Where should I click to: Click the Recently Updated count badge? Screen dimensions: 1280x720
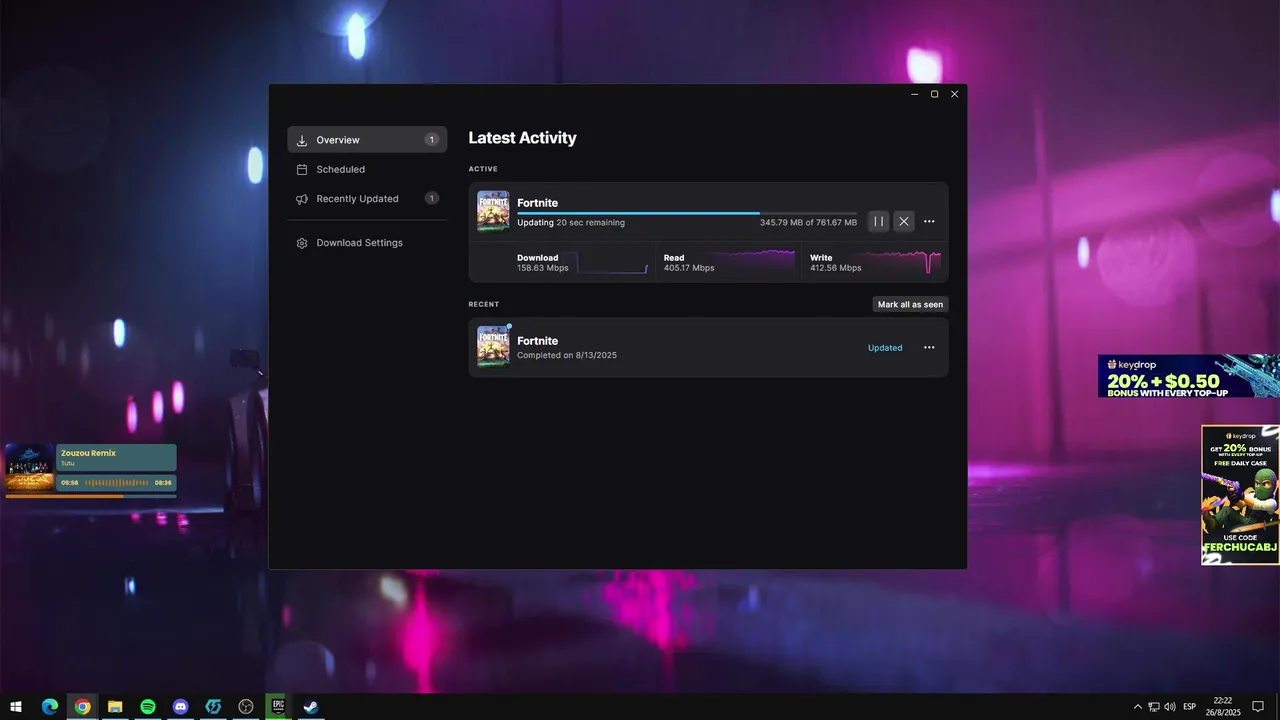(431, 198)
